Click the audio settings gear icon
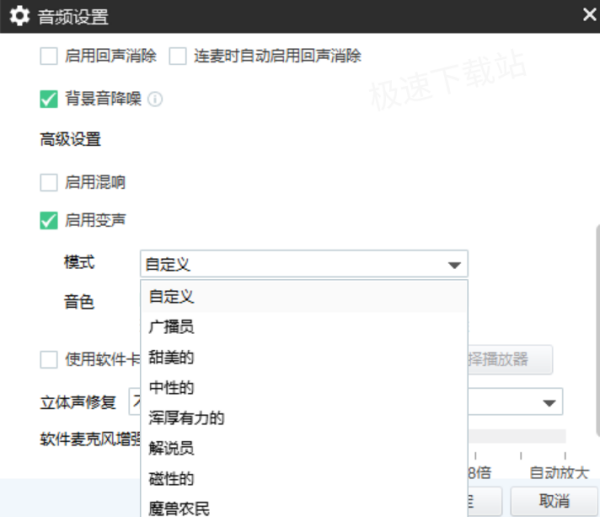 tap(20, 16)
